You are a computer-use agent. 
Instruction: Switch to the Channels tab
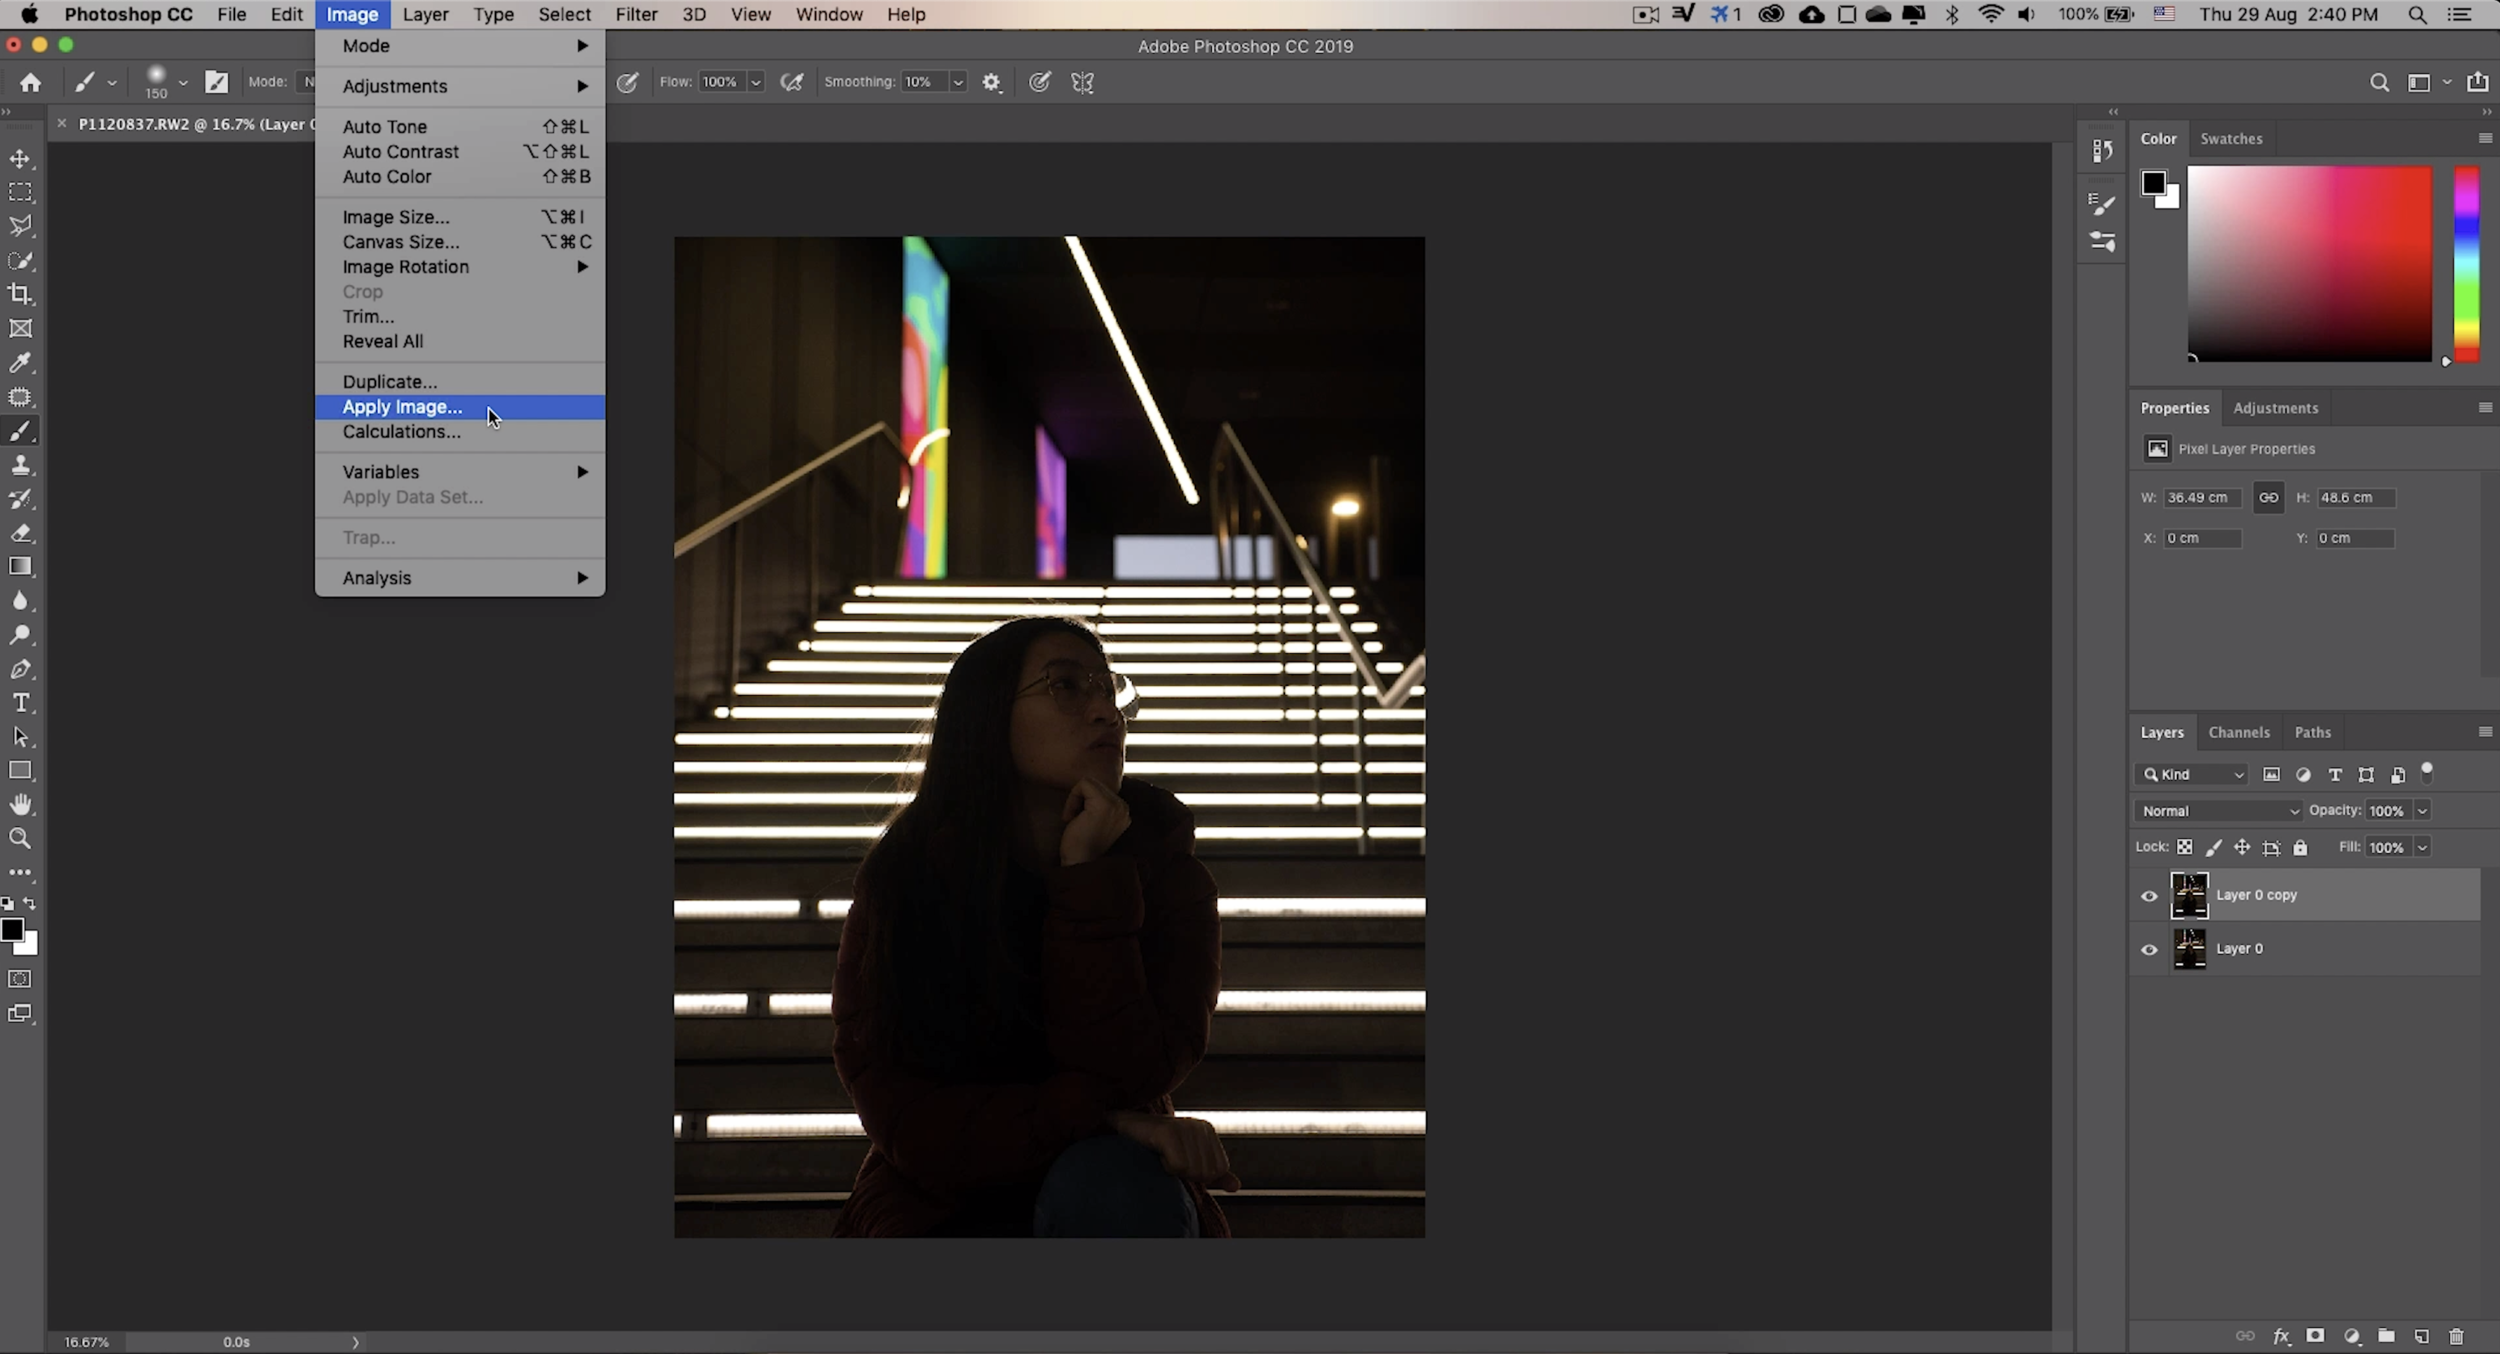(x=2238, y=732)
